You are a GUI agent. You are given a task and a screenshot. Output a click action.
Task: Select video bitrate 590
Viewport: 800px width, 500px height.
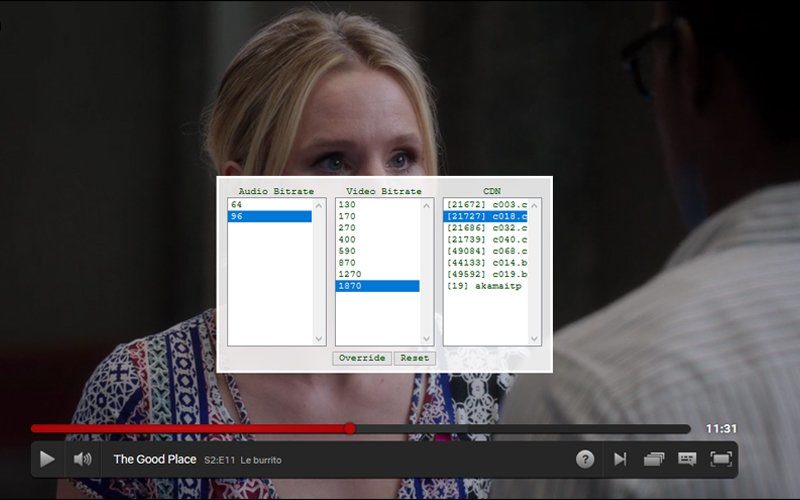coord(378,251)
